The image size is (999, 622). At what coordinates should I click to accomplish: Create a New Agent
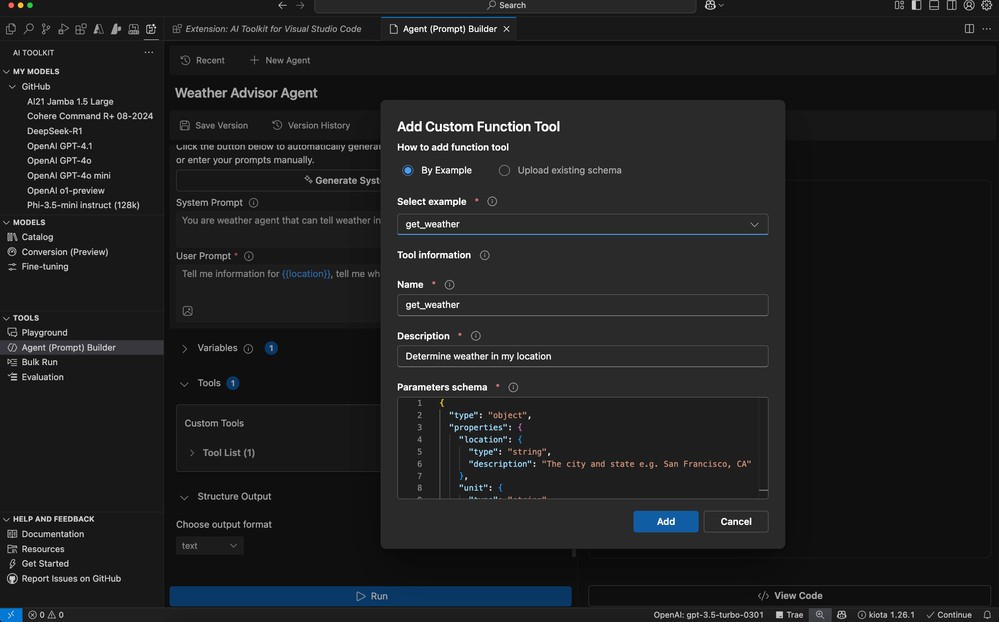tap(280, 60)
